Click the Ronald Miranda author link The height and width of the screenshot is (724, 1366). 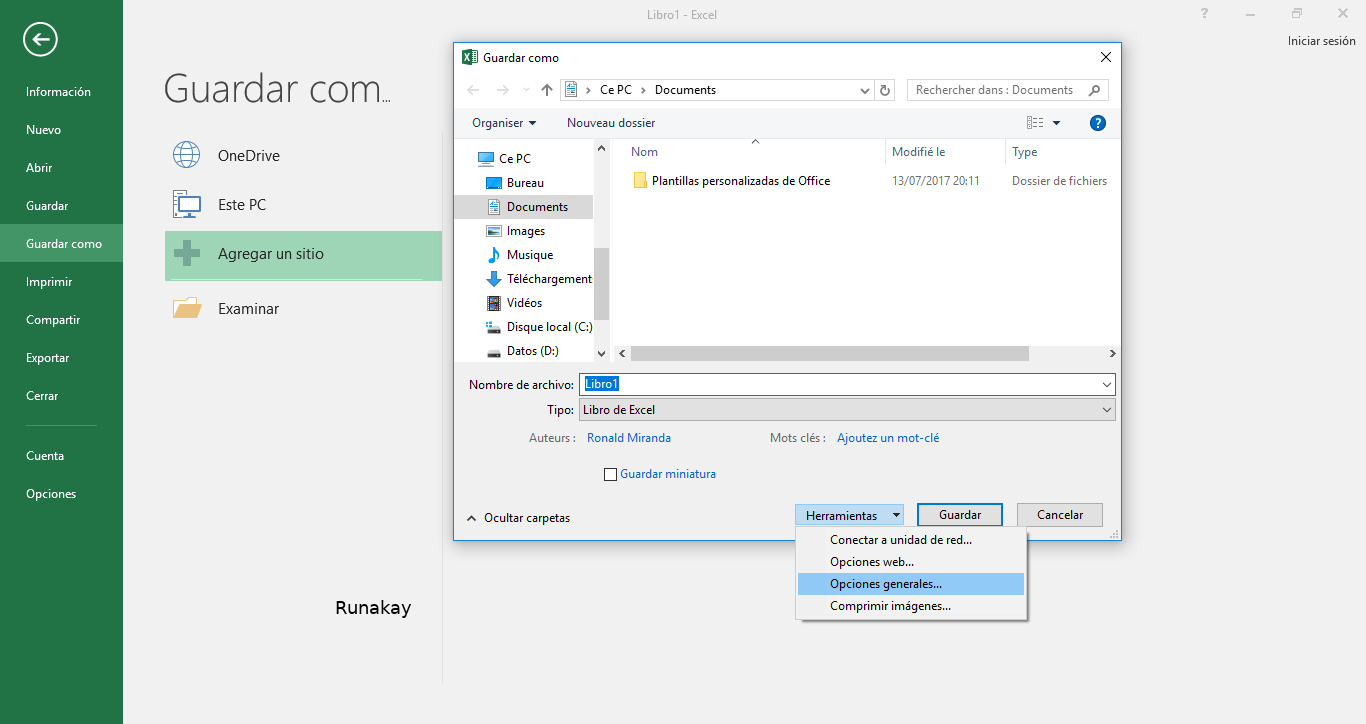tap(629, 438)
